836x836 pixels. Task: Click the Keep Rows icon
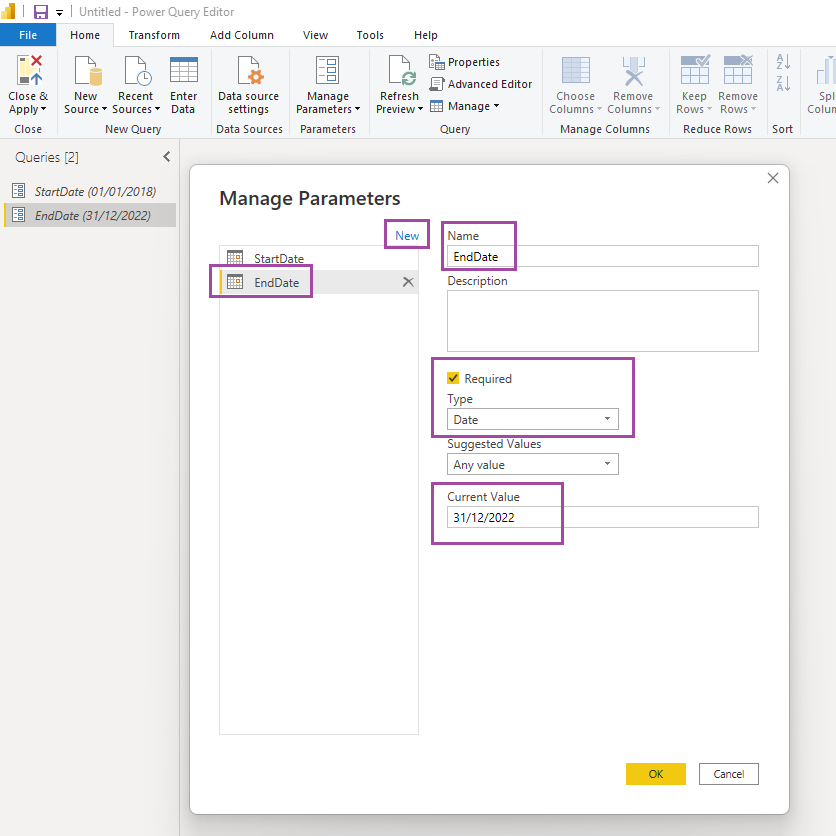695,69
